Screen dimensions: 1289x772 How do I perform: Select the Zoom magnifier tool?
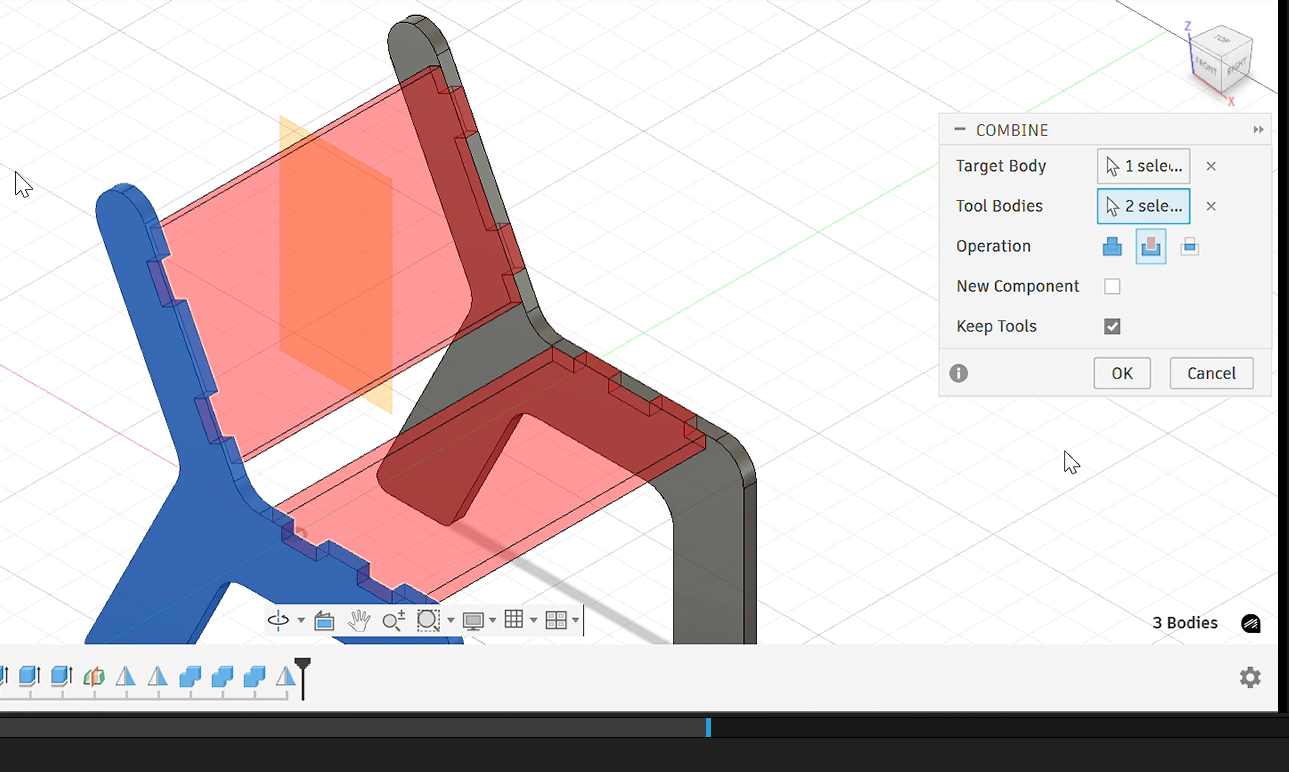(394, 621)
